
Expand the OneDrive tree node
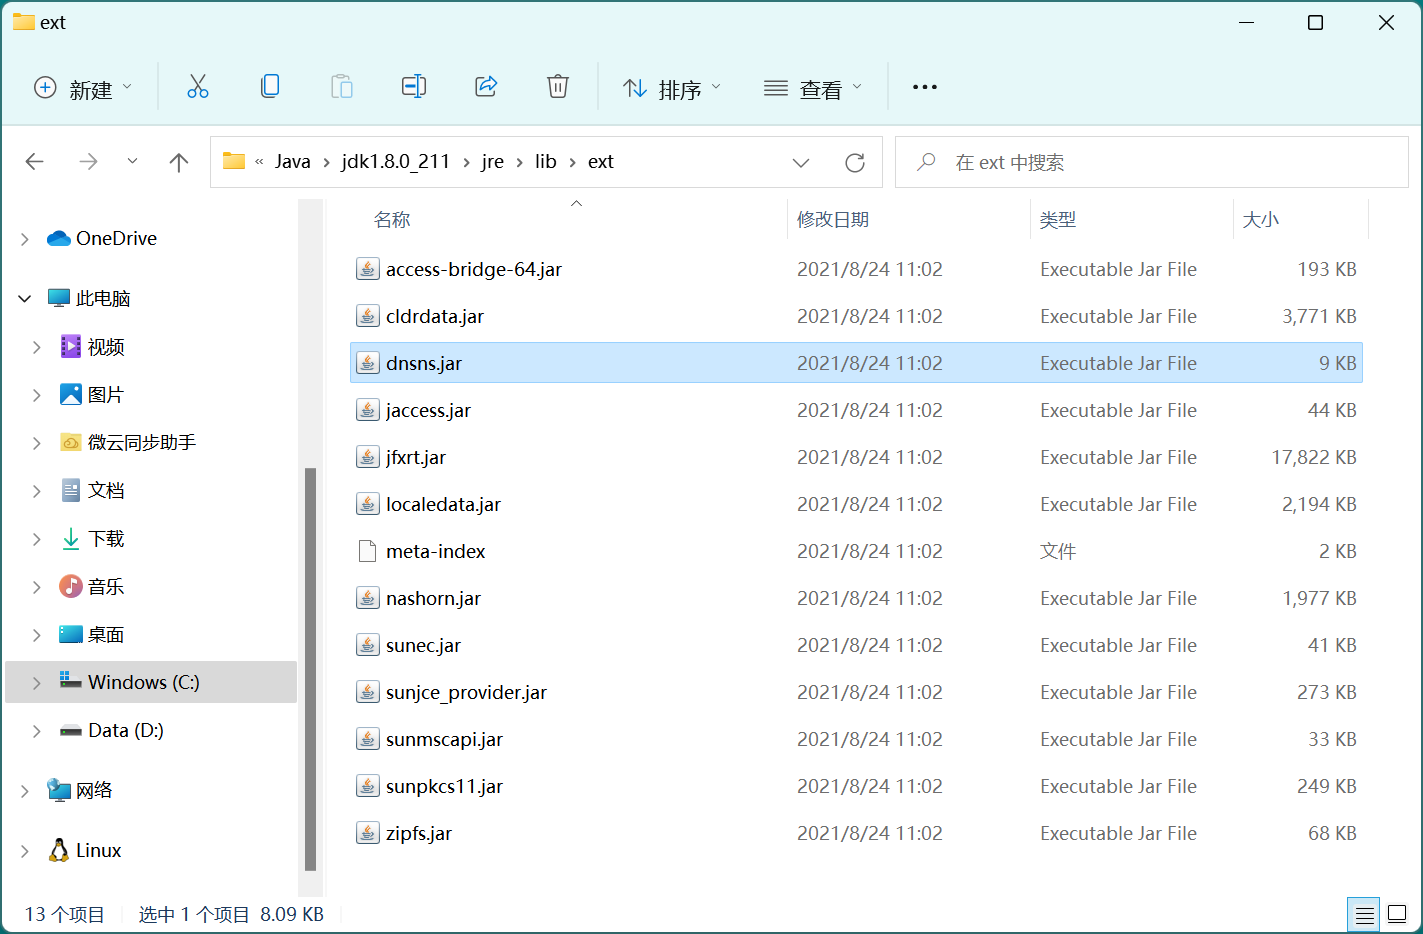[25, 238]
